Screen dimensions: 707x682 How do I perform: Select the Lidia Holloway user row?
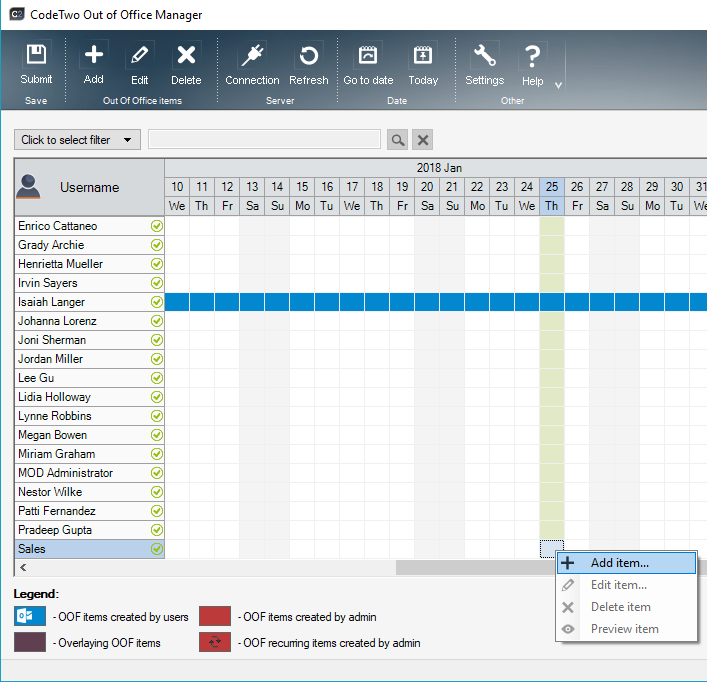[90, 397]
